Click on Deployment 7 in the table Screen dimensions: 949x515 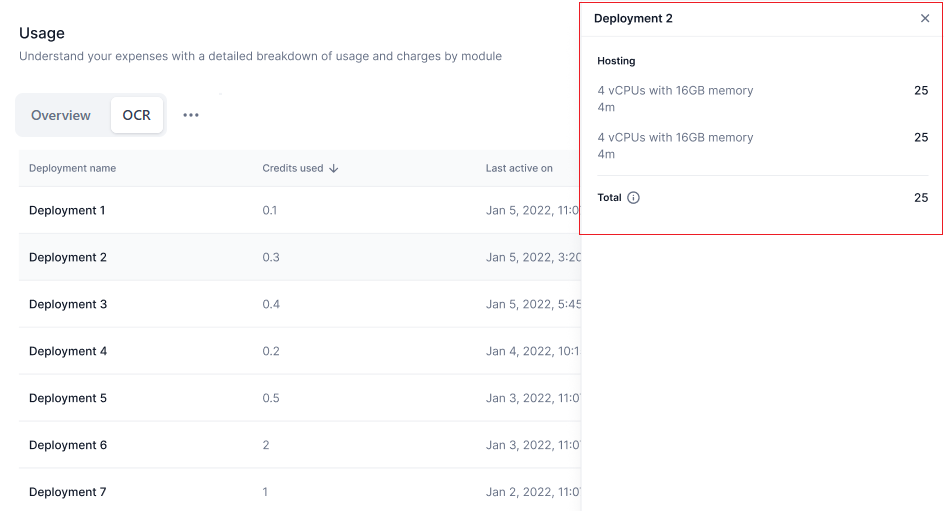[x=68, y=492]
